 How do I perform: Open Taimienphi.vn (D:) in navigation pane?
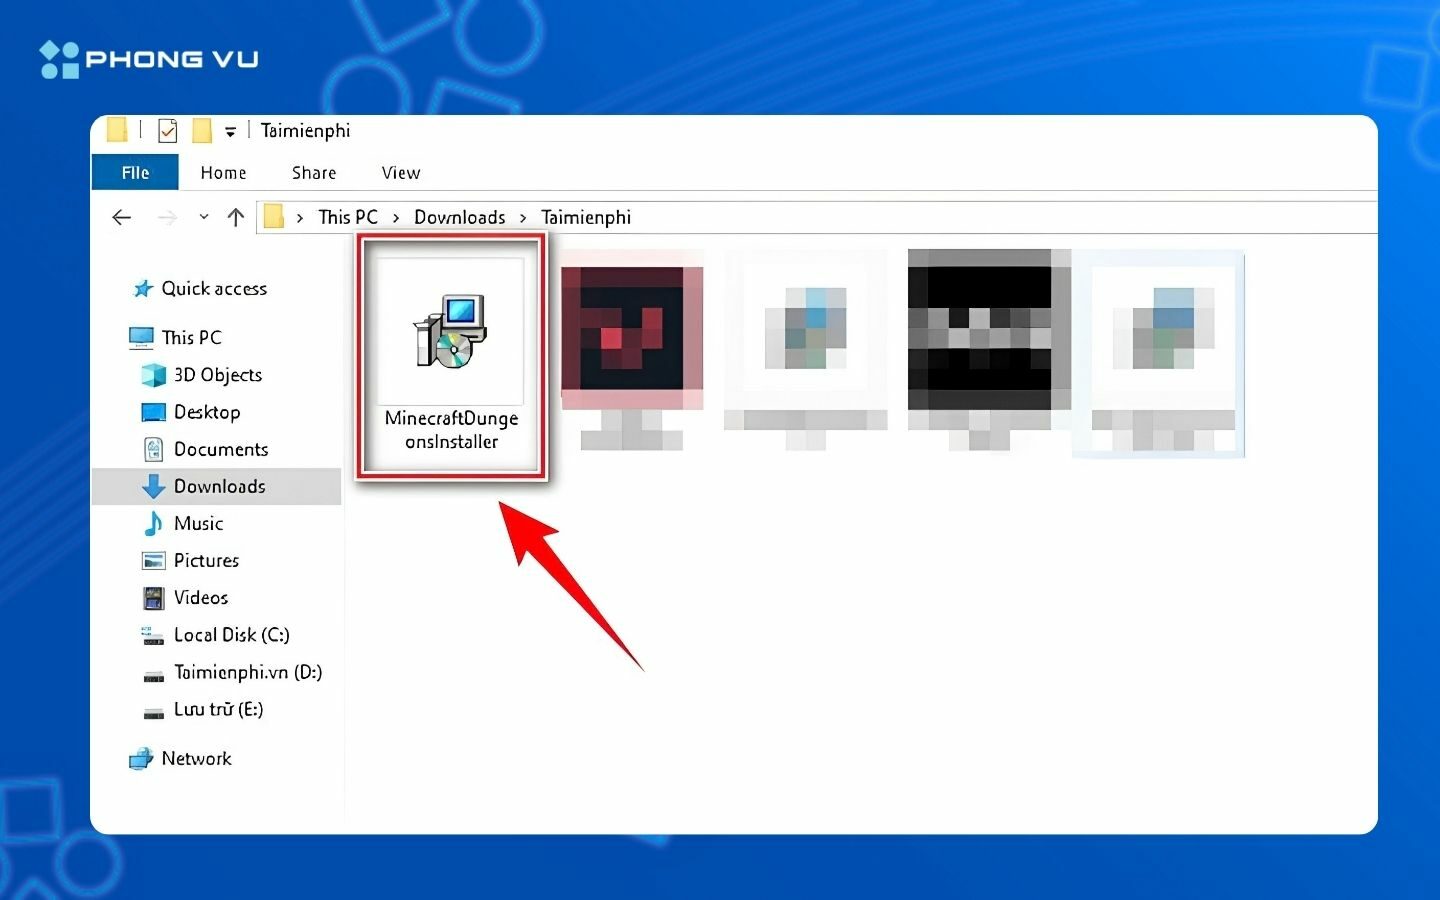click(248, 672)
